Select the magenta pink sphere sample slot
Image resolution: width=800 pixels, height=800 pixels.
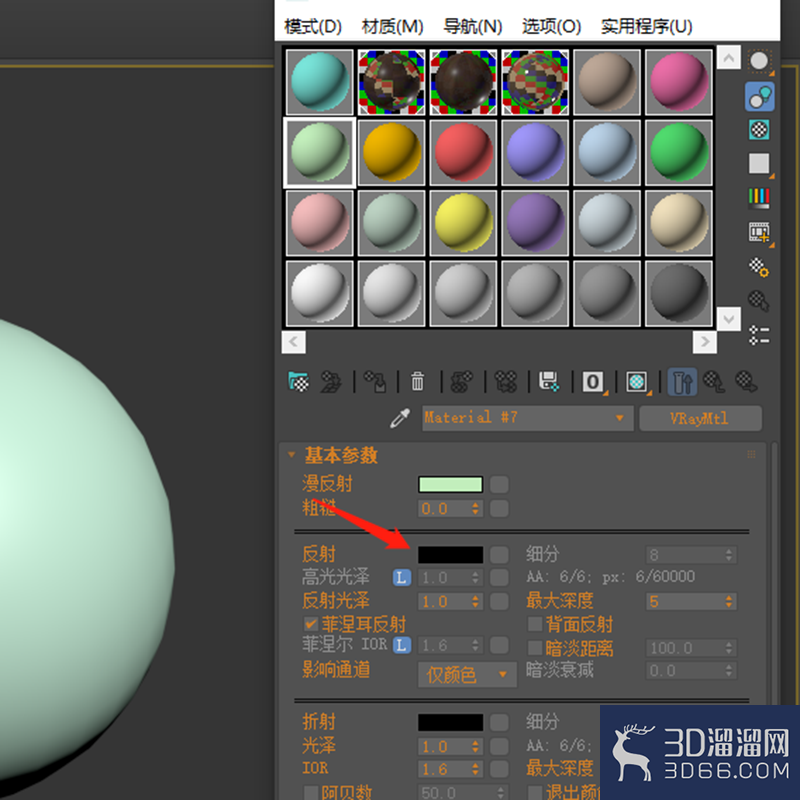679,82
